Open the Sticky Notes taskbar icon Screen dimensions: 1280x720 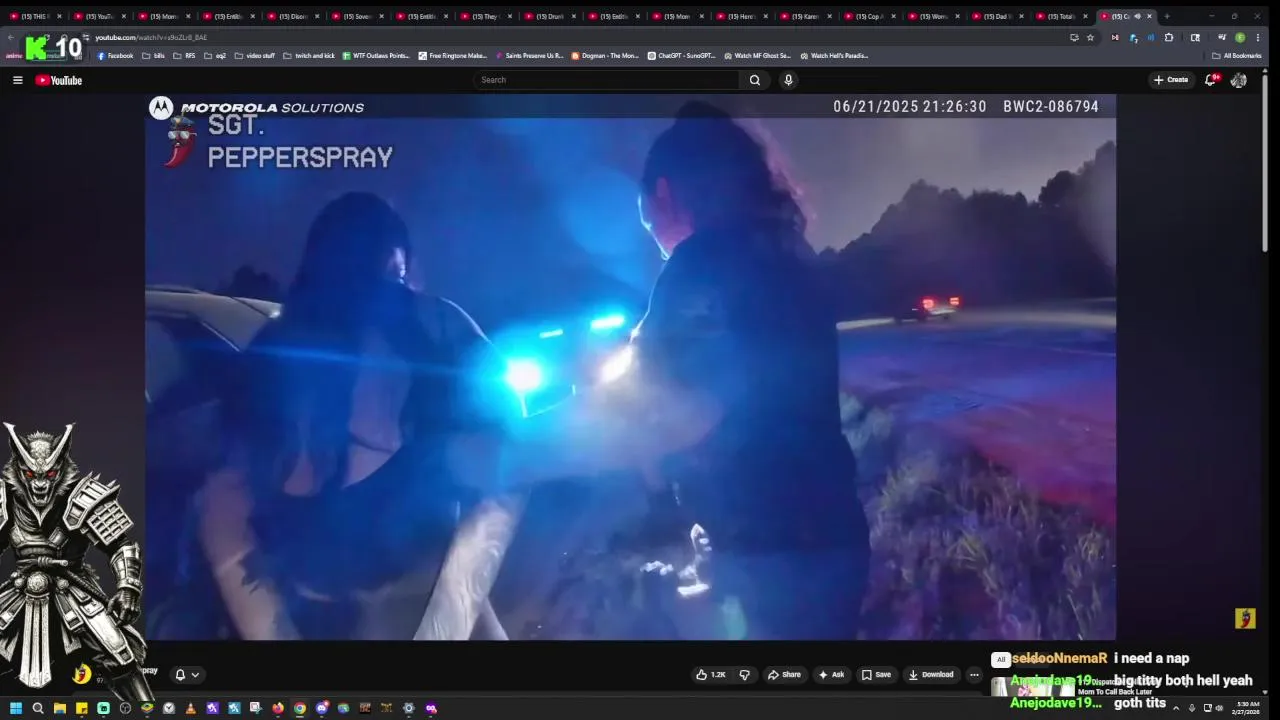[82, 708]
